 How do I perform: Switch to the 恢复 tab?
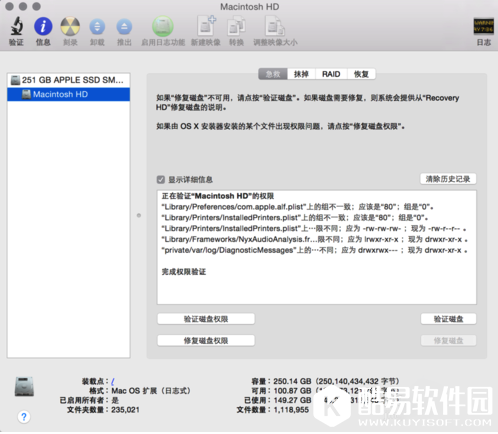click(361, 74)
